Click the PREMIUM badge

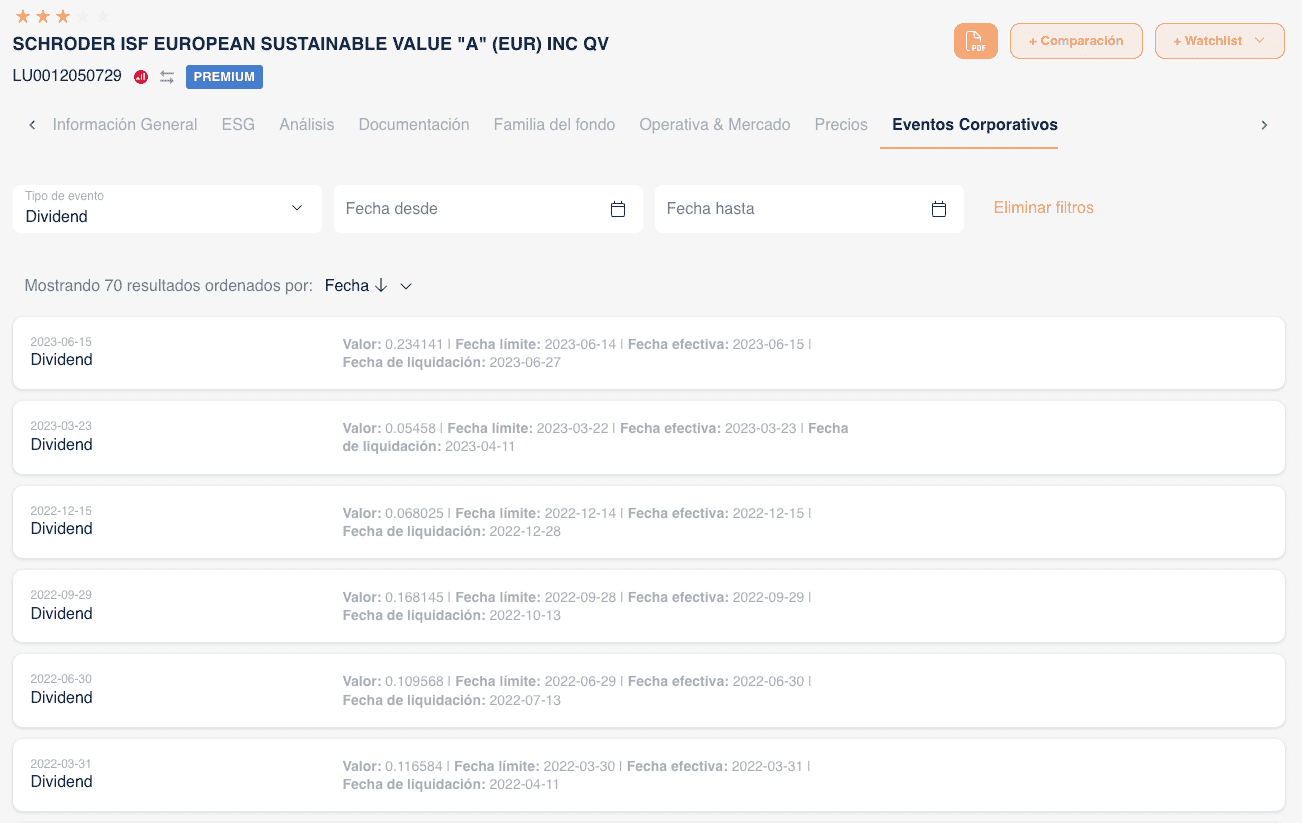pos(224,77)
